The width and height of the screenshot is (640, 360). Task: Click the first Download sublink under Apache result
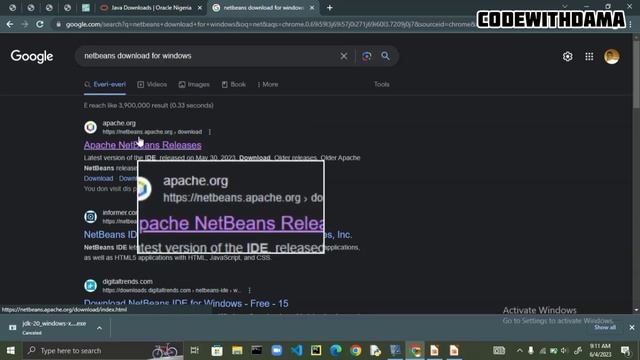[98, 178]
